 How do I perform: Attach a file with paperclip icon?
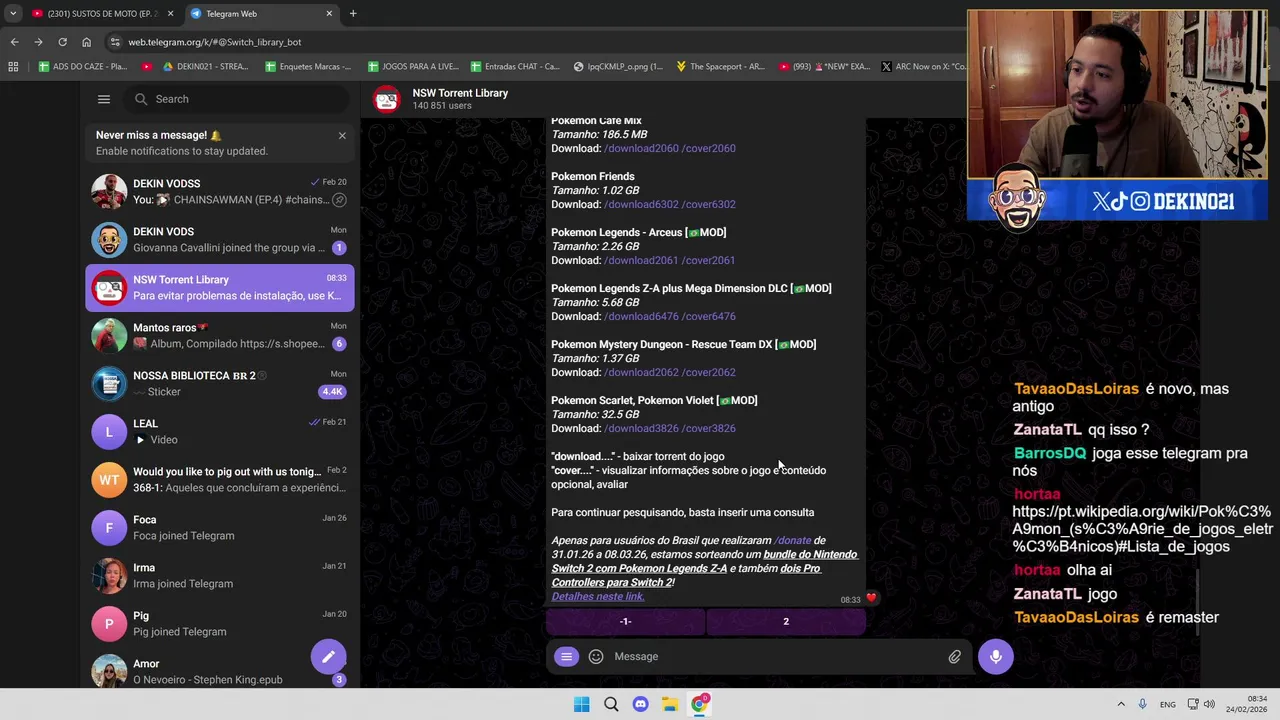955,656
